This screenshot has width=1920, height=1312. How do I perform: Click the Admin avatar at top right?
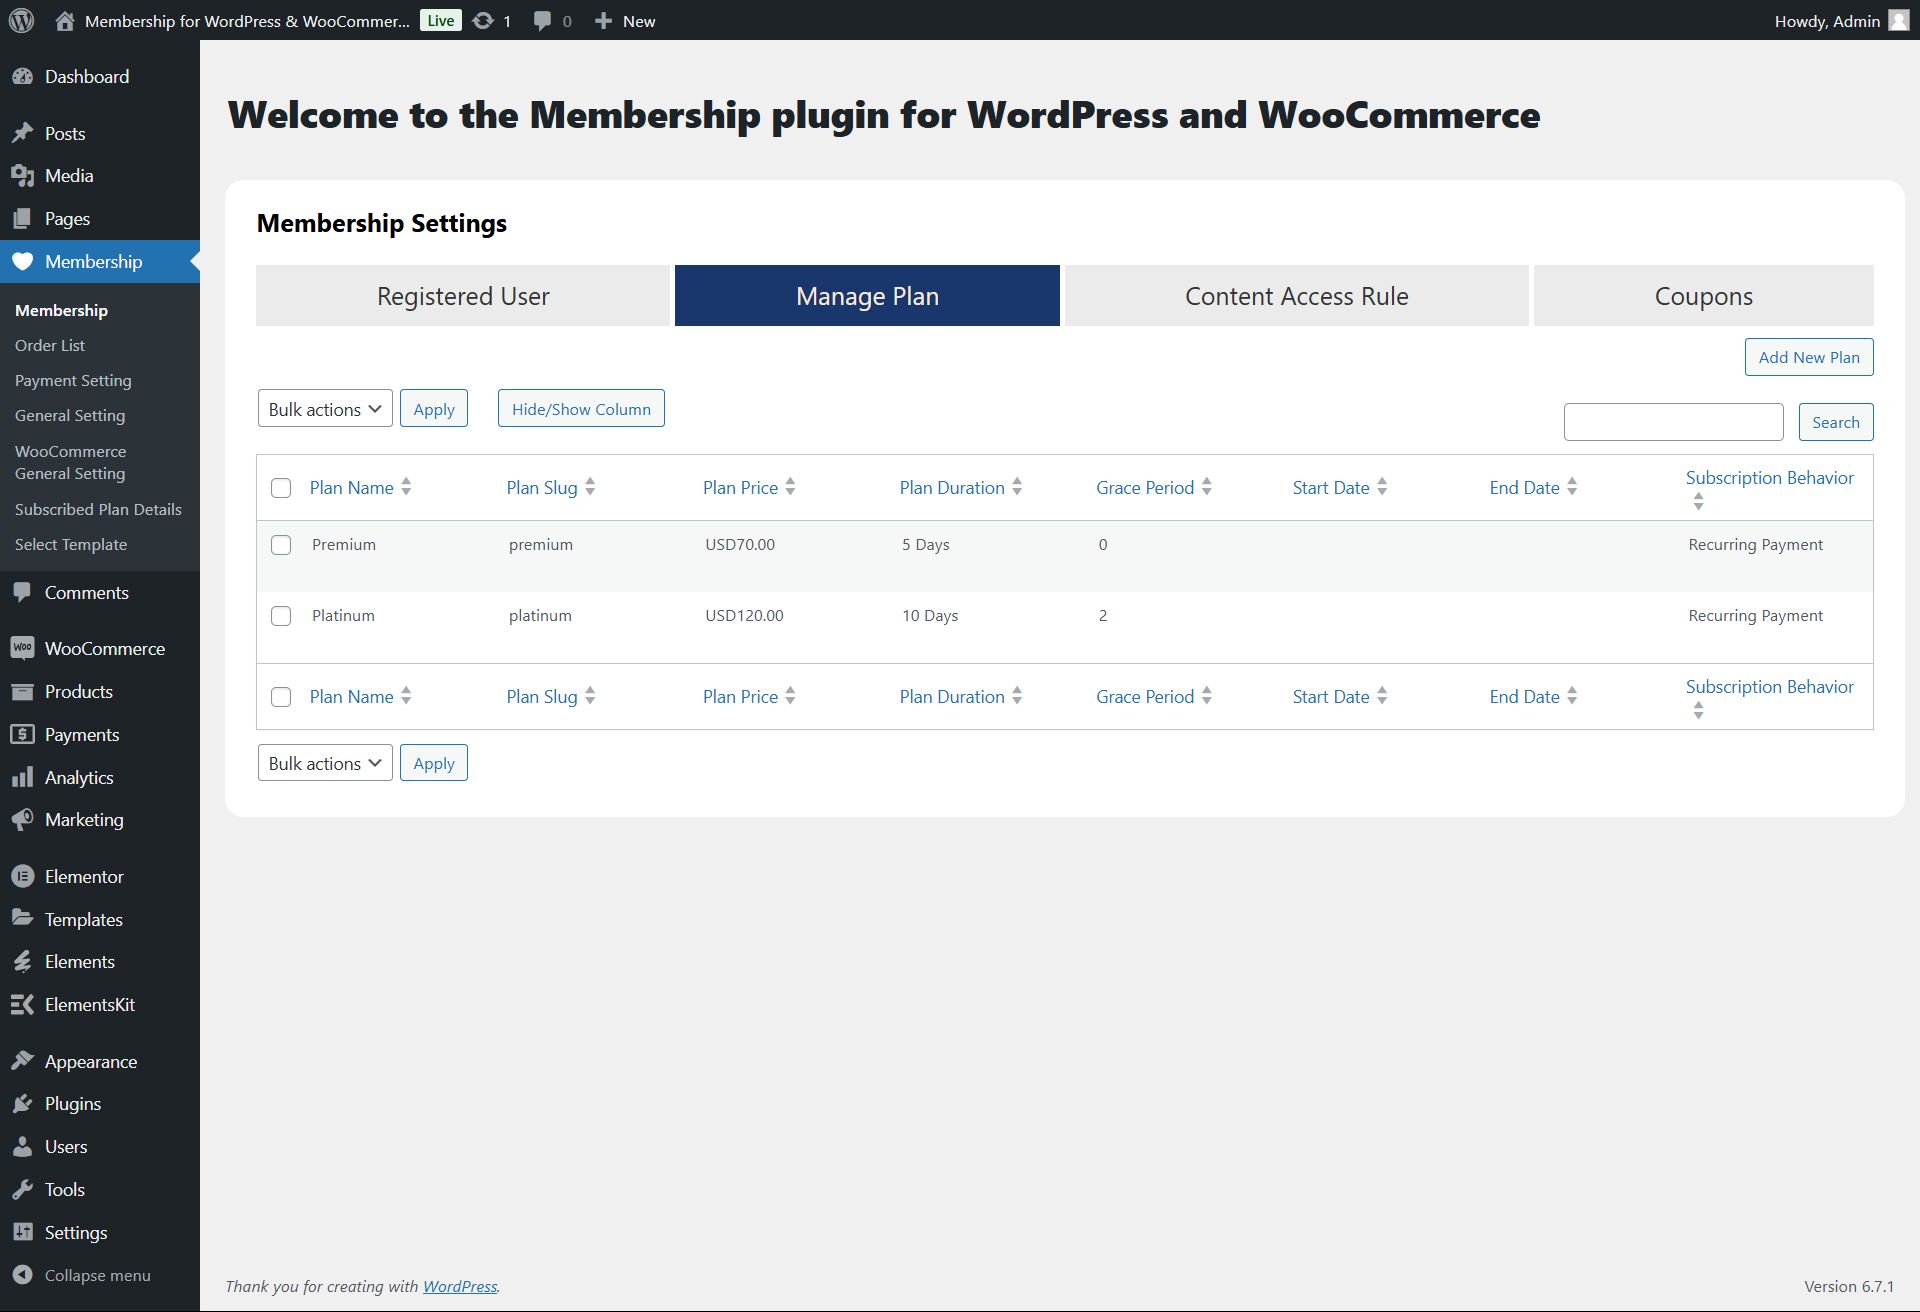point(1898,21)
